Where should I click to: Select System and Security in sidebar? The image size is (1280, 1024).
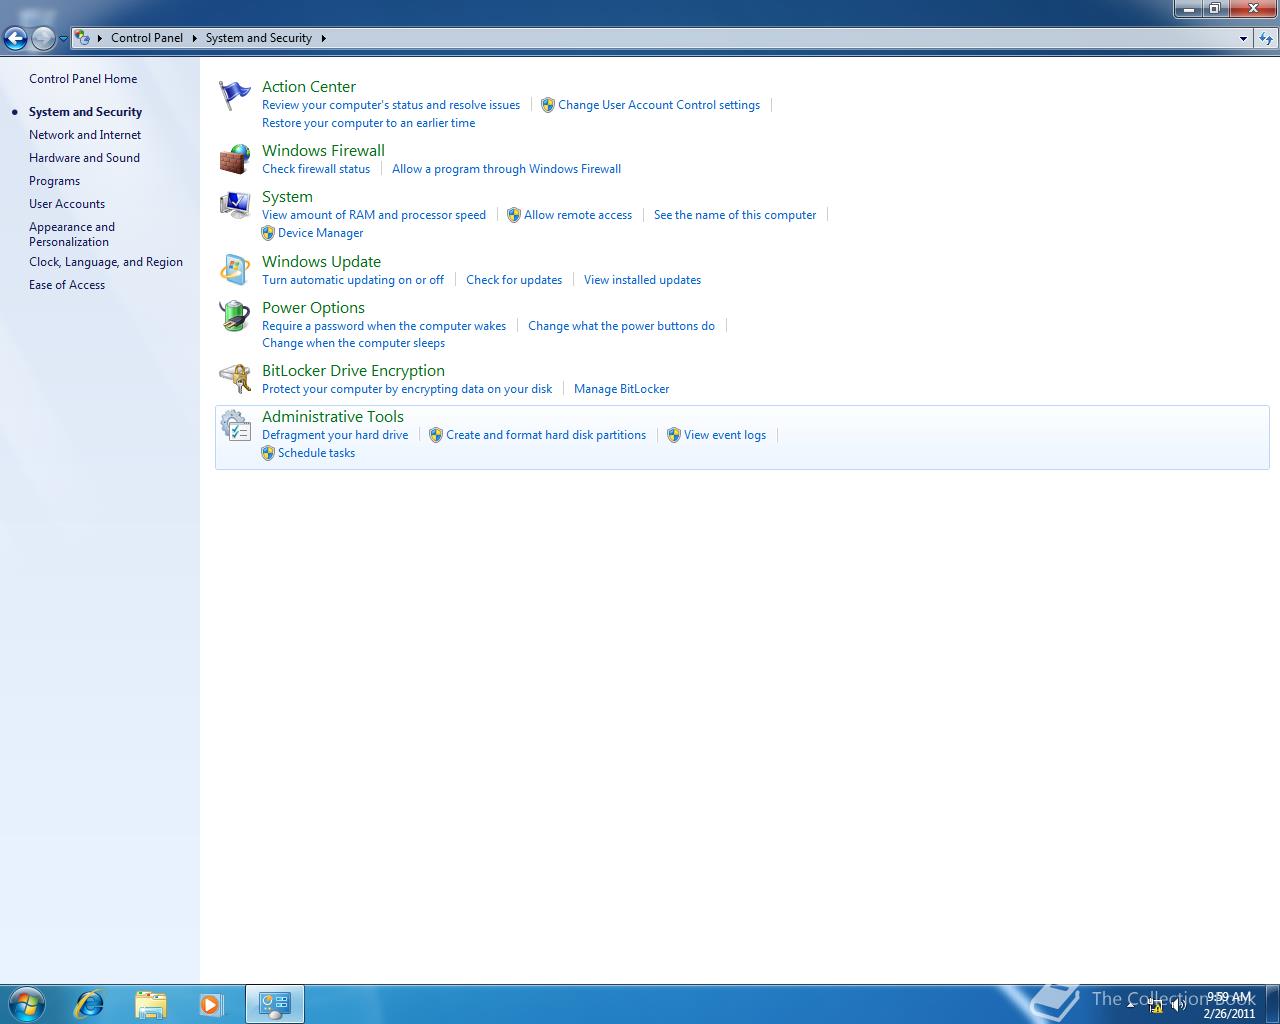point(85,112)
